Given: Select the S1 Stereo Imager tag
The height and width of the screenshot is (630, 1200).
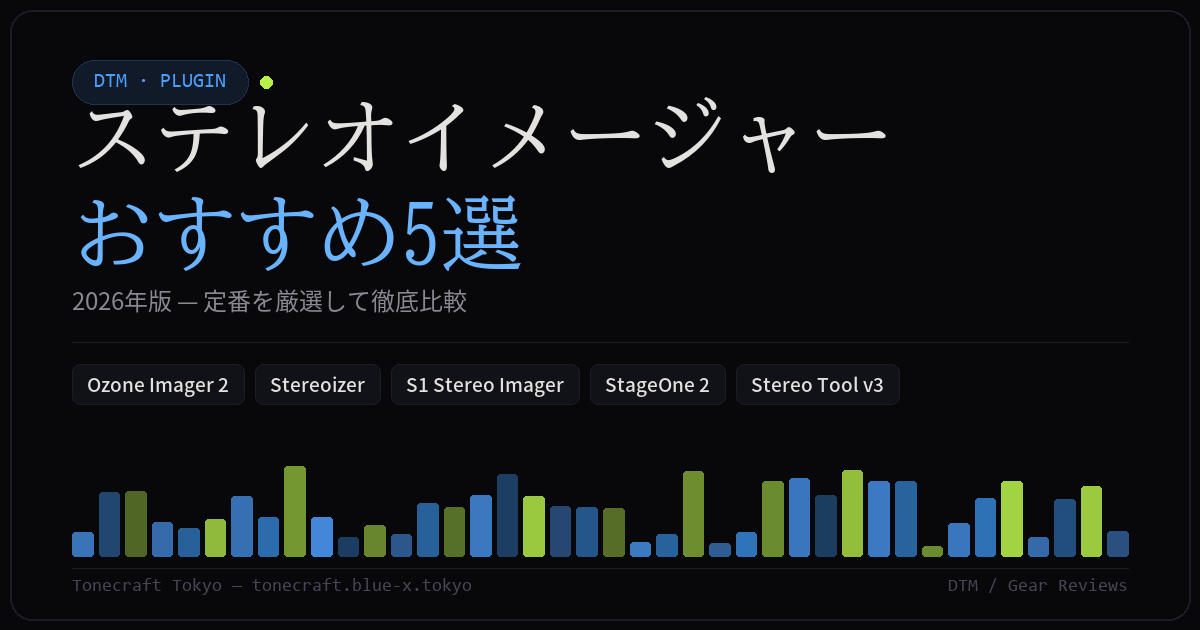Looking at the screenshot, I should (x=485, y=385).
